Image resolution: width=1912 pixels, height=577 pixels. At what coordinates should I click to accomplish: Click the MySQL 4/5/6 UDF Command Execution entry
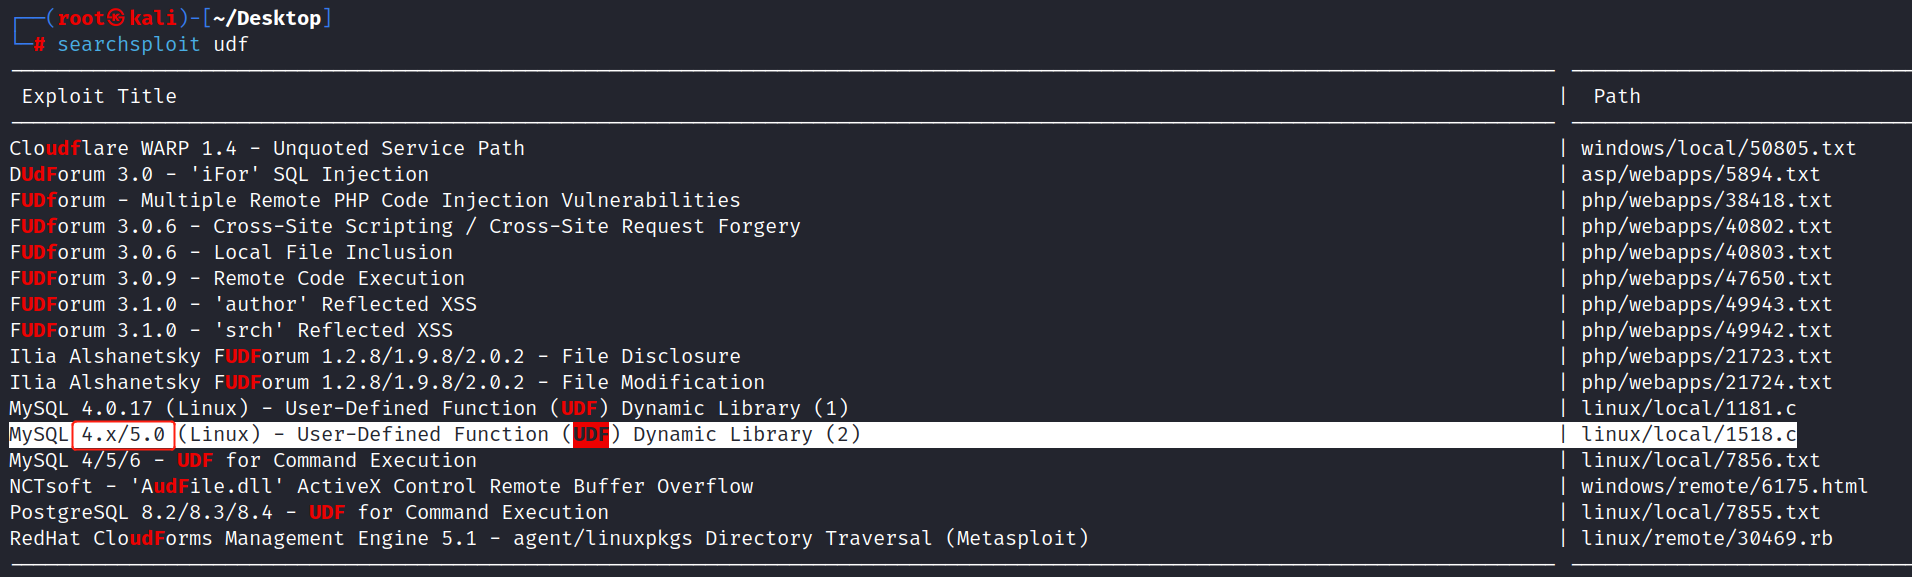pyautogui.click(x=243, y=460)
